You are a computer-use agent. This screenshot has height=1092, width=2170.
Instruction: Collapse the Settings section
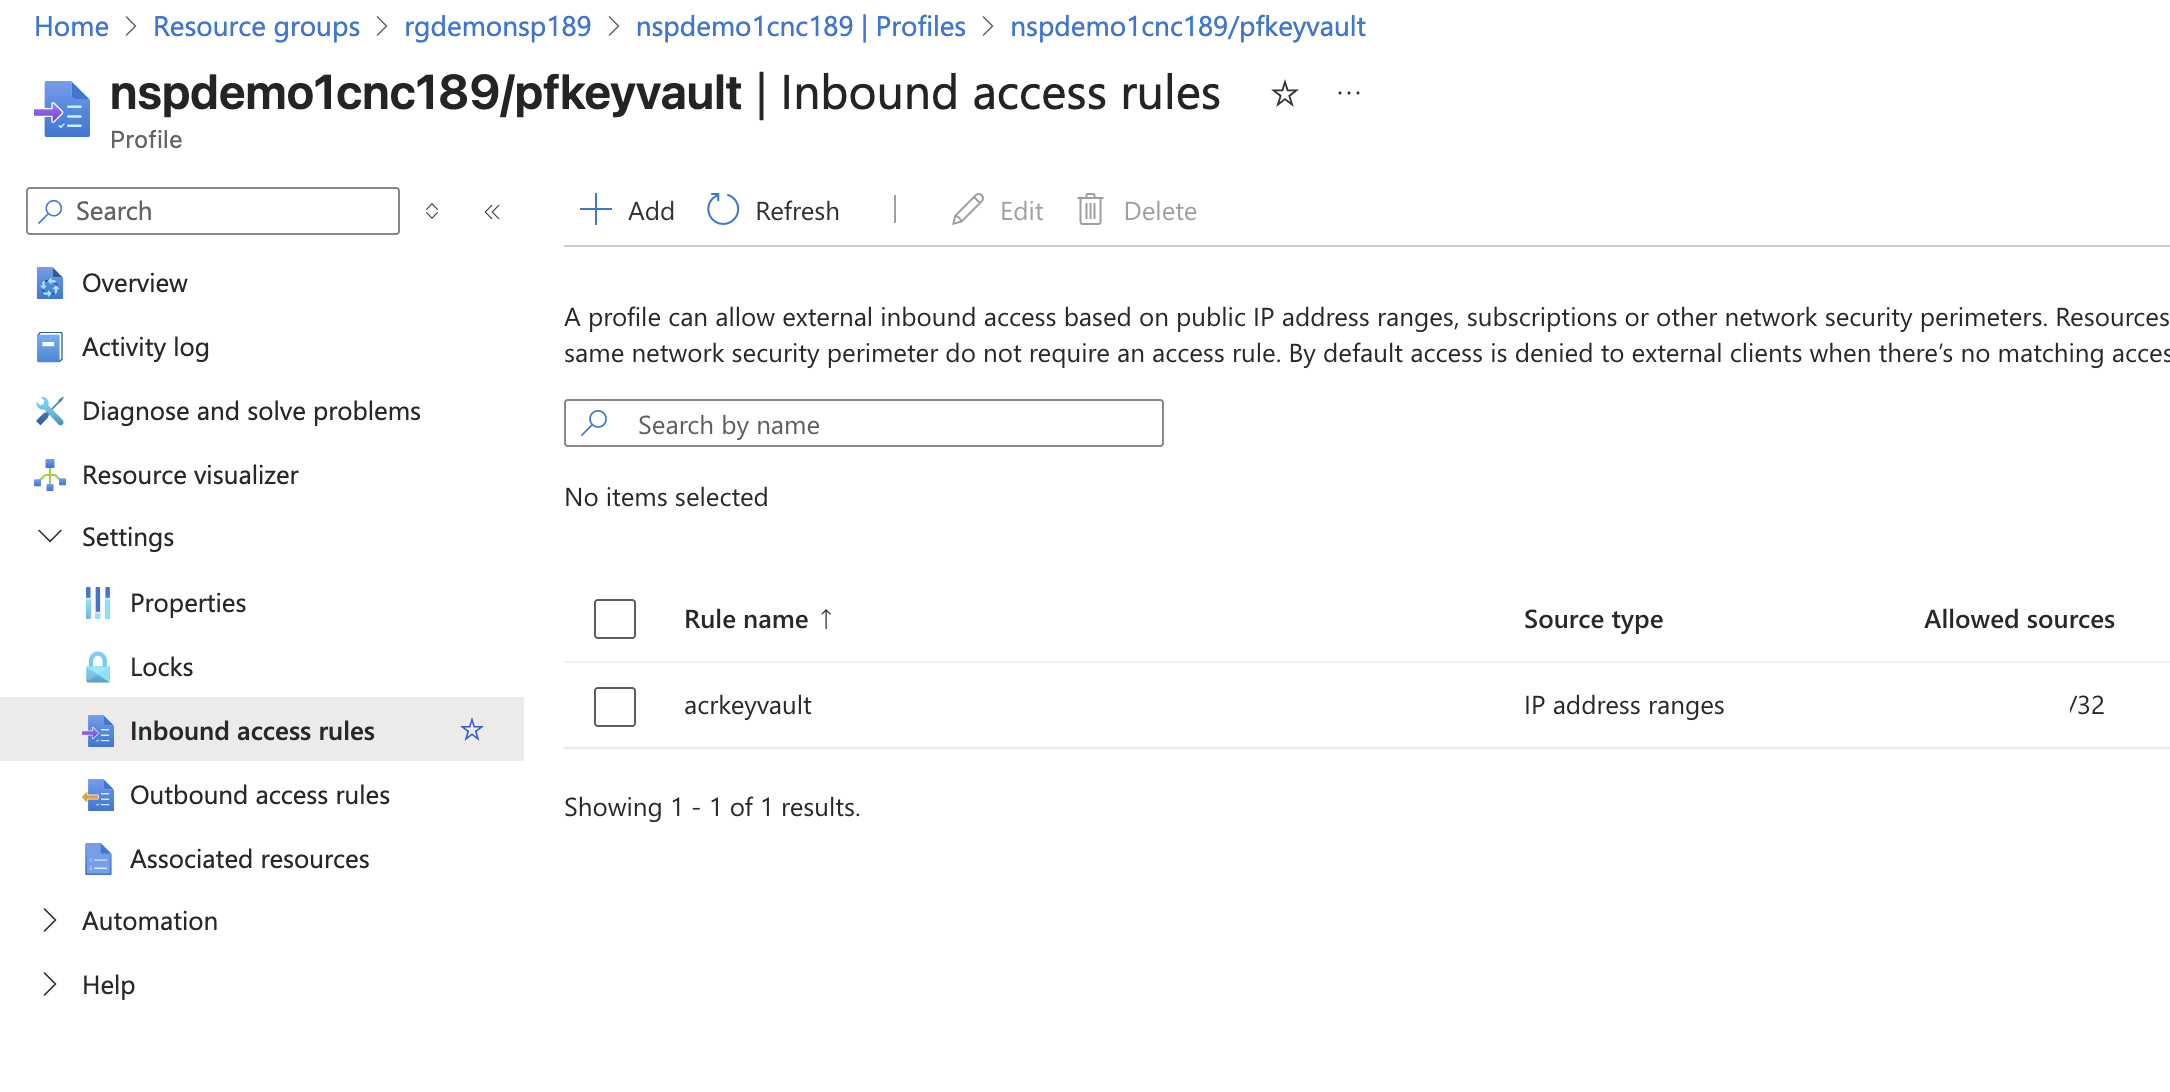pyautogui.click(x=50, y=537)
